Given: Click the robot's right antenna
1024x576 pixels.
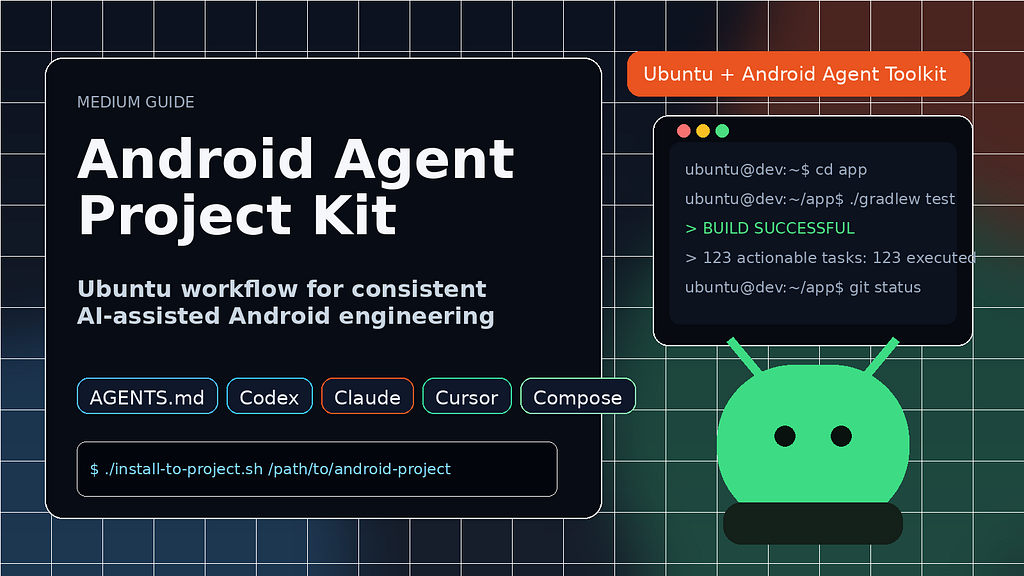Looking at the screenshot, I should 882,357.
